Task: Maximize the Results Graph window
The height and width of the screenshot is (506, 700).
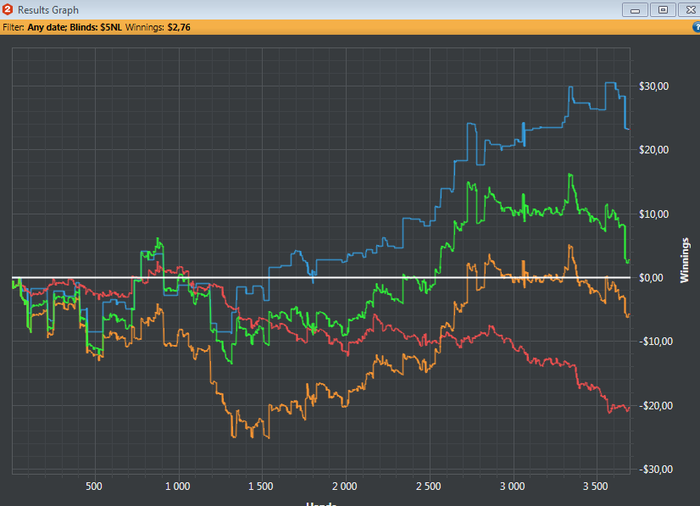Action: (663, 10)
